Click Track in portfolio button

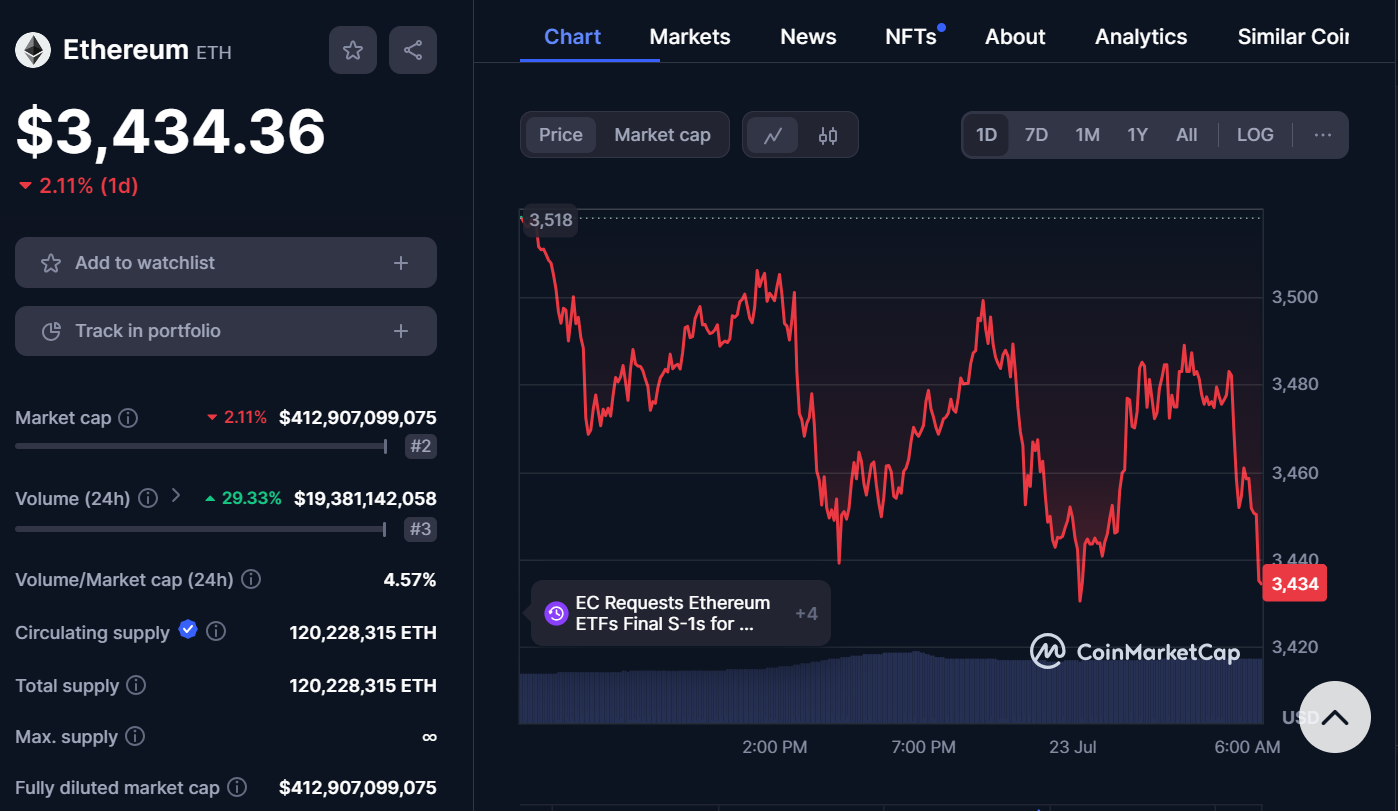(225, 331)
